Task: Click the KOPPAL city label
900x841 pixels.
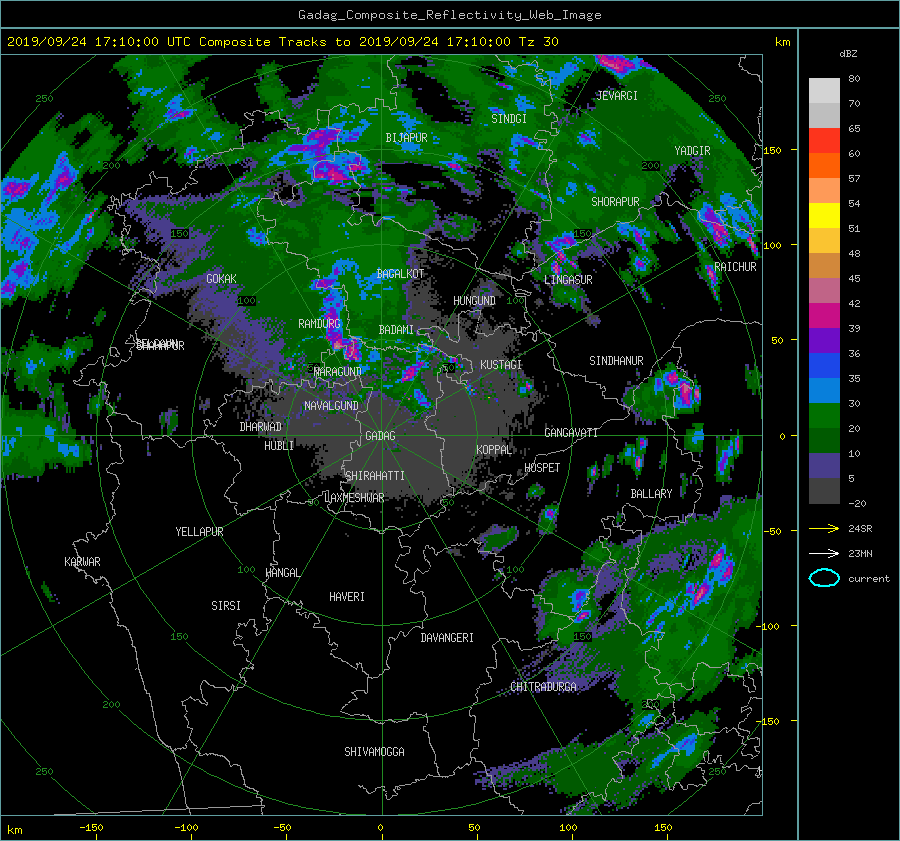Action: (494, 450)
